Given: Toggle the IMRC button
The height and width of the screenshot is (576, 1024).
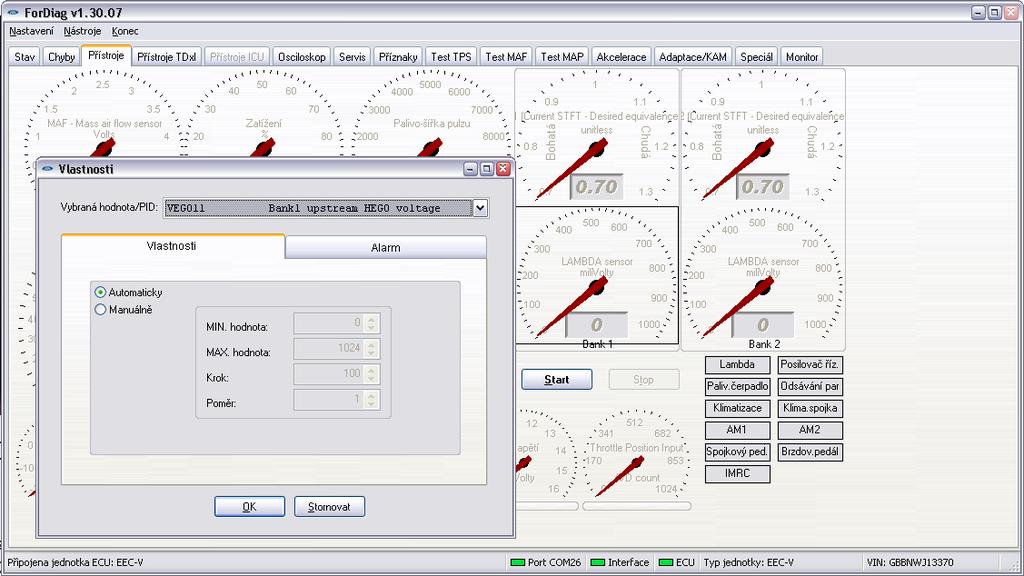Looking at the screenshot, I should 737,473.
